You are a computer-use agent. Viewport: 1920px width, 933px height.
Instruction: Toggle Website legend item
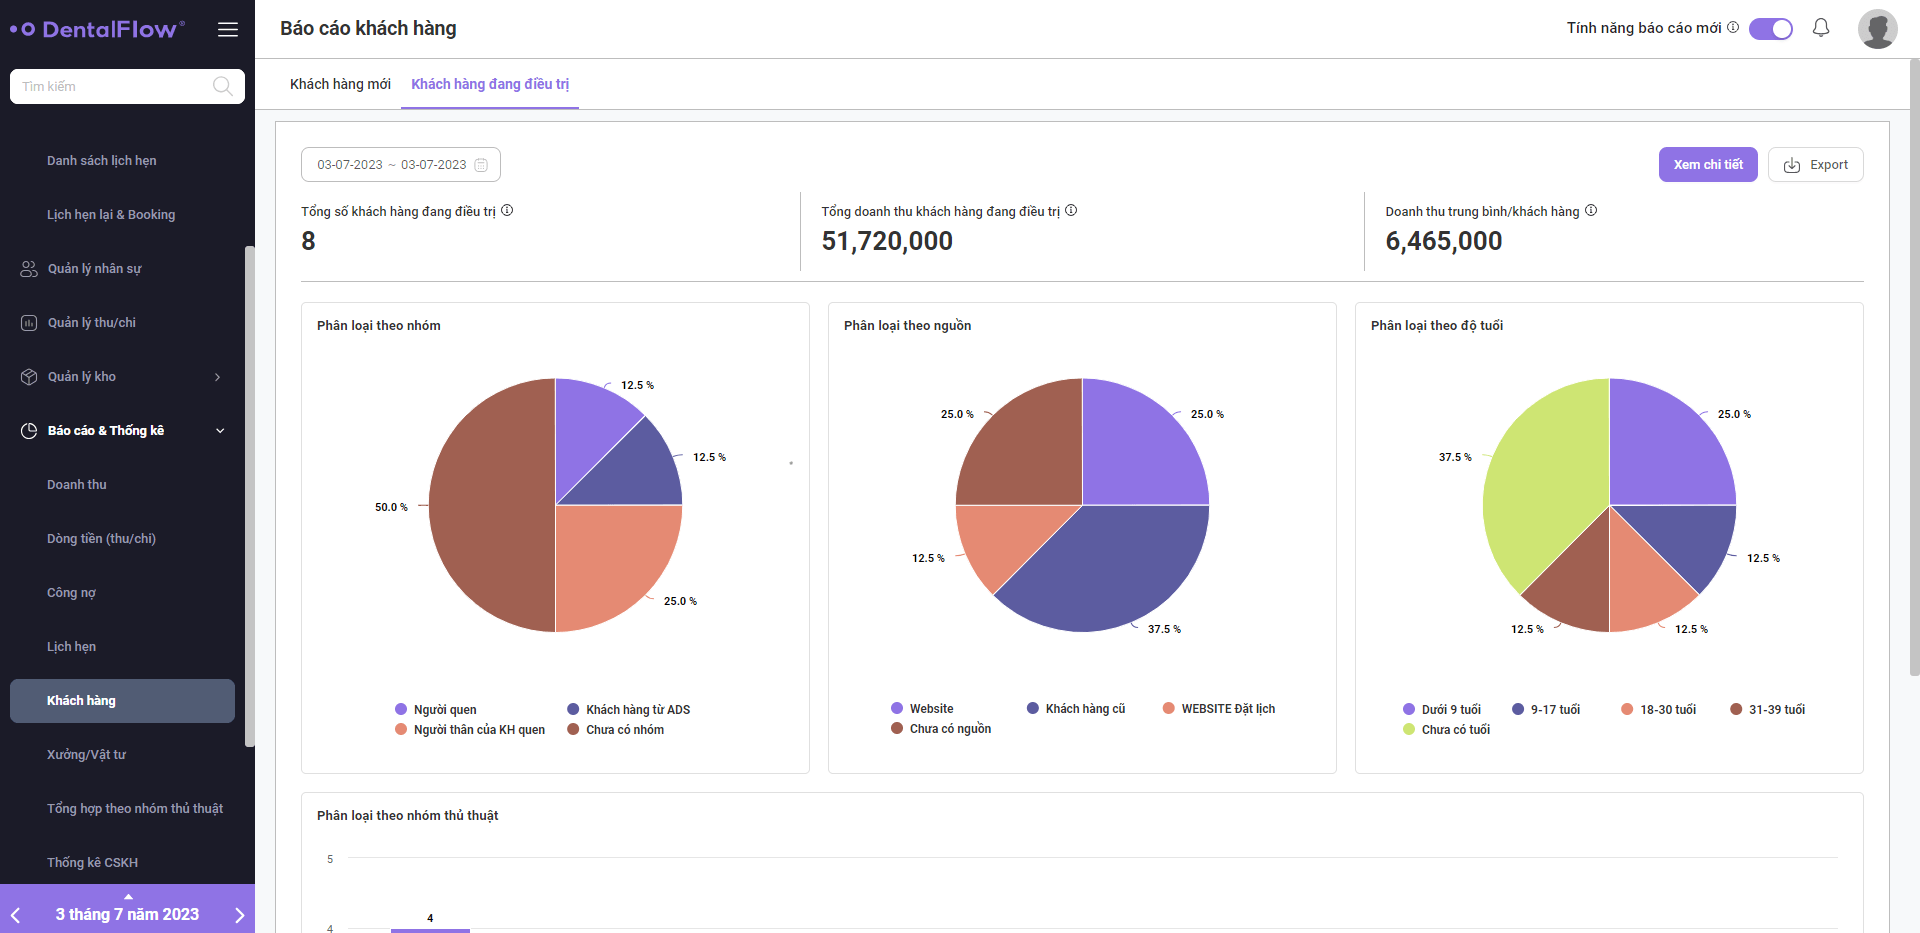click(922, 709)
